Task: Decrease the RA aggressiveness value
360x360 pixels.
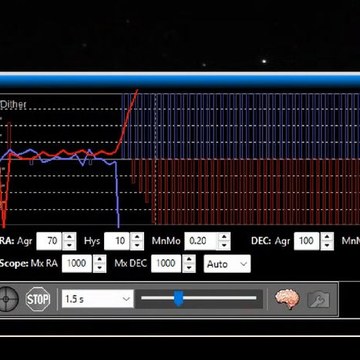Action: coord(69,245)
